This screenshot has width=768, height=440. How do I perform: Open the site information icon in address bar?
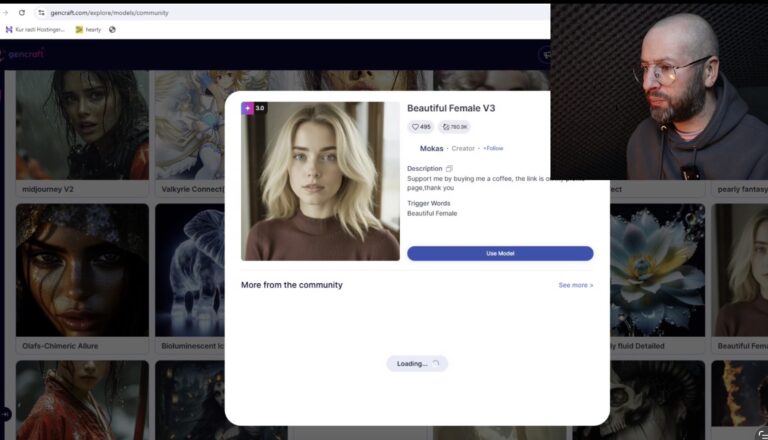pyautogui.click(x=41, y=12)
